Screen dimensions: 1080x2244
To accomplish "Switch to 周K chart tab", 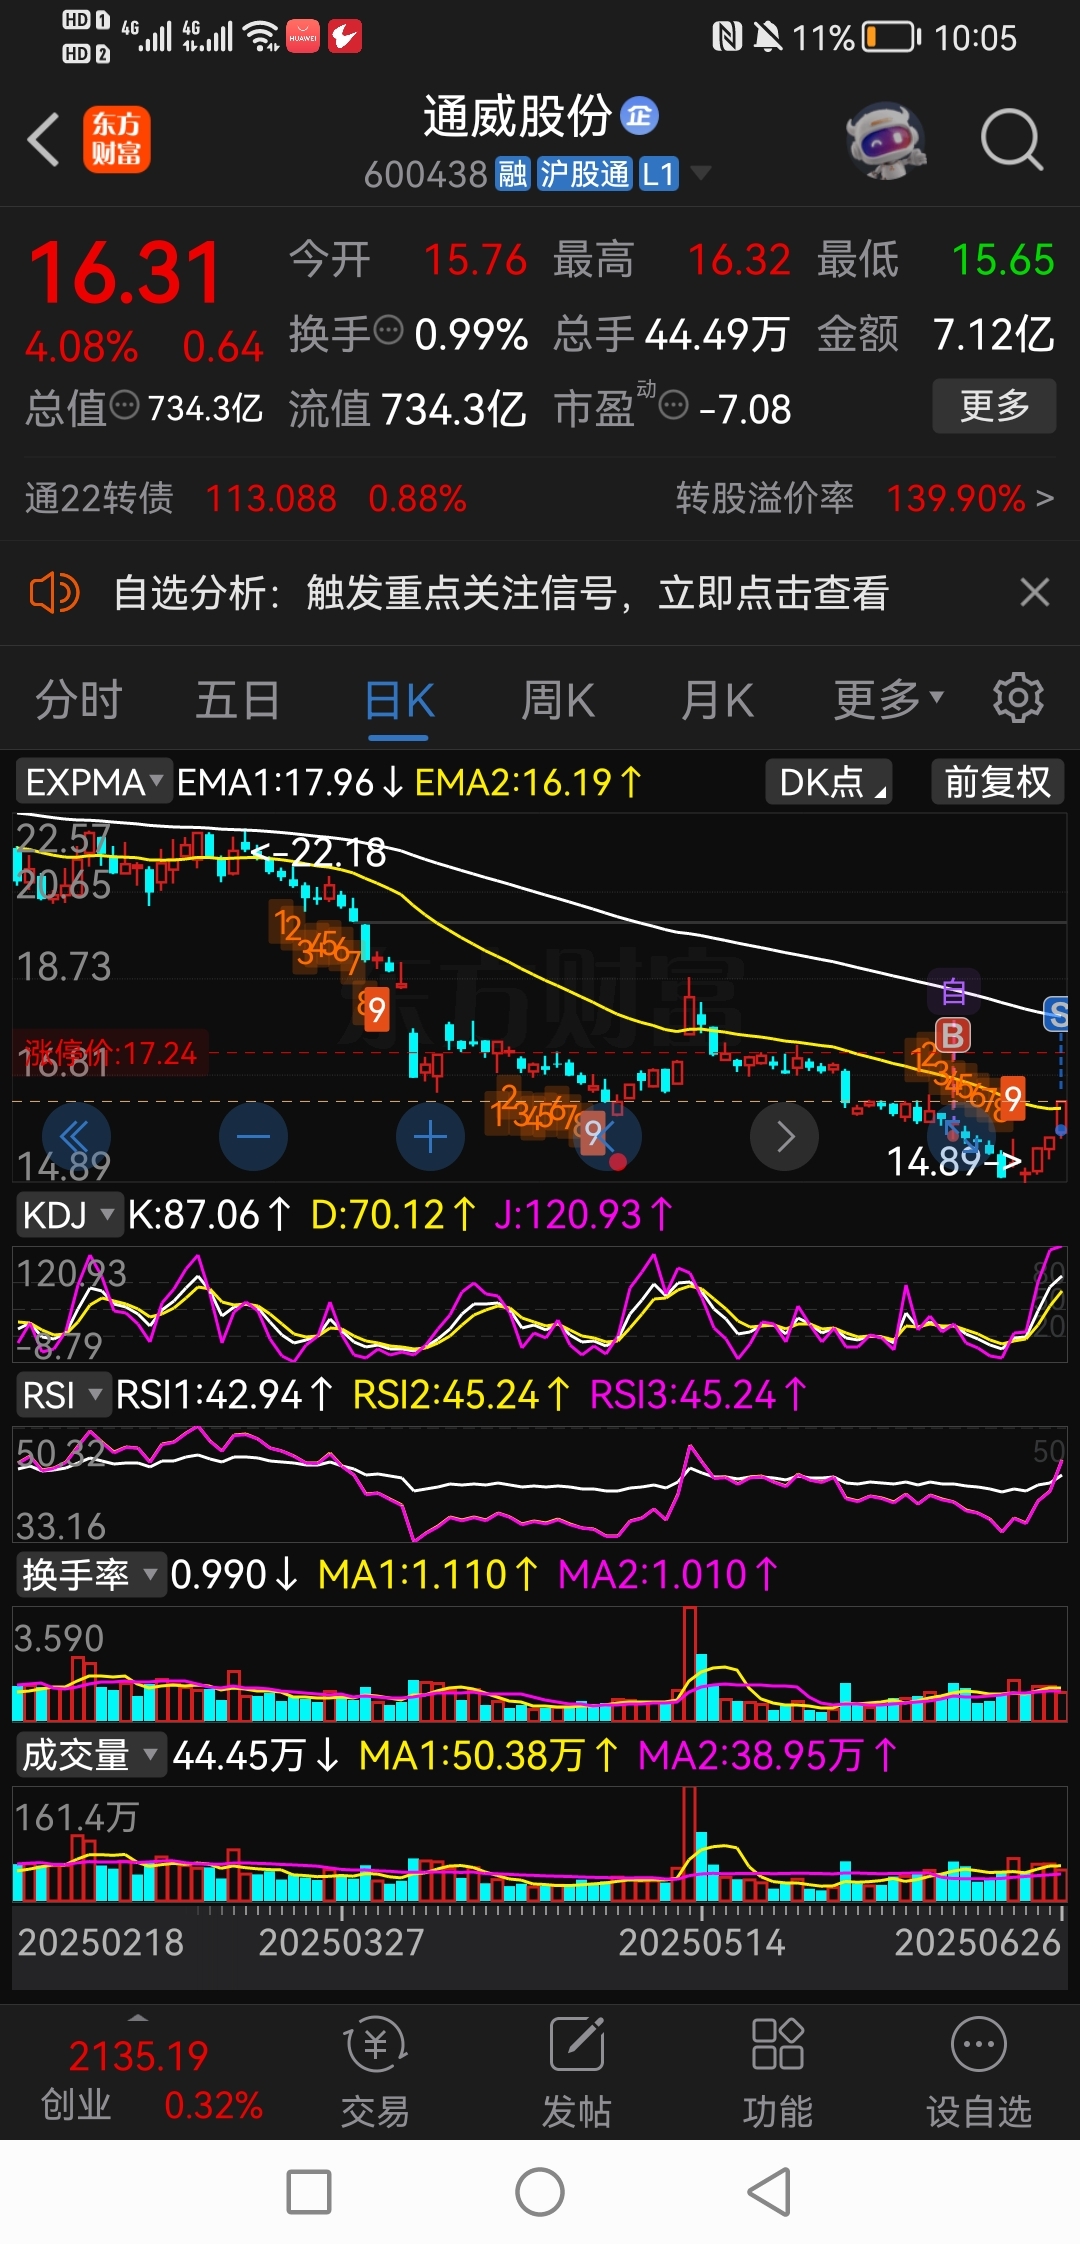I will [558, 700].
